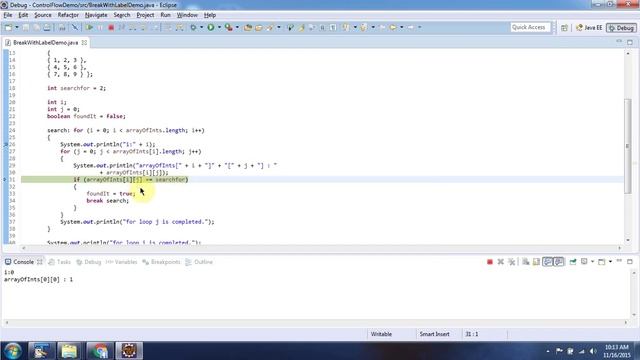Open the Display Selected Console dropdown arrow
Screen dimensions: 640x360
pos(593,262)
